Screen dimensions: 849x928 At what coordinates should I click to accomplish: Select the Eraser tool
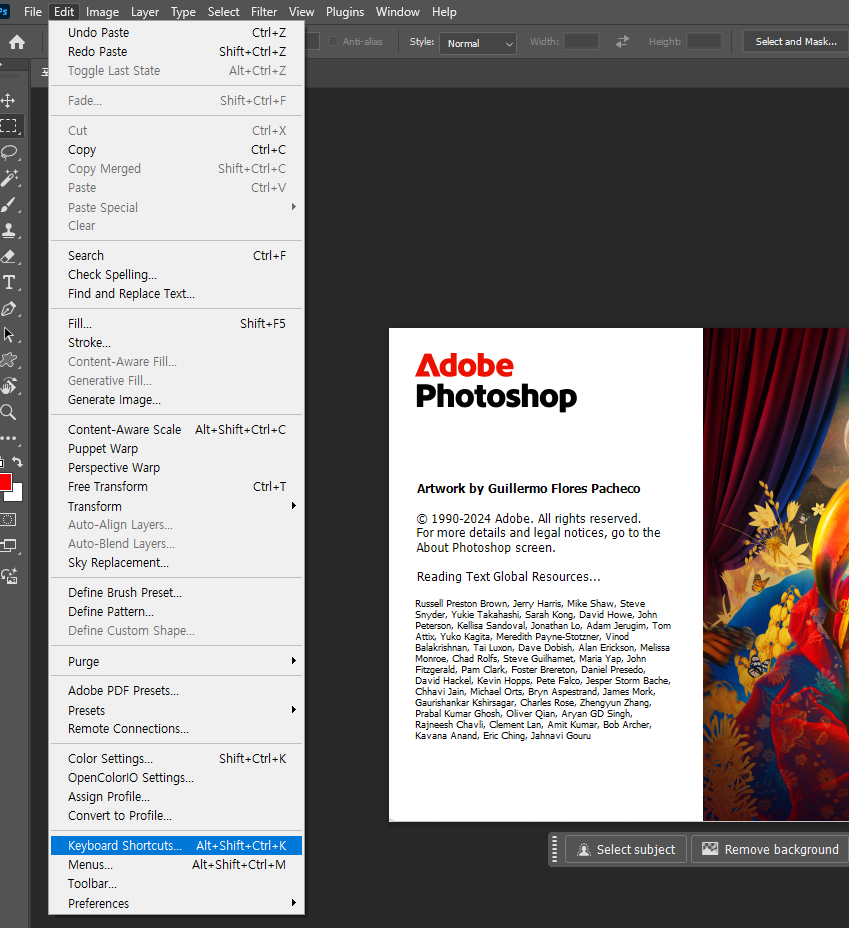(x=9, y=256)
